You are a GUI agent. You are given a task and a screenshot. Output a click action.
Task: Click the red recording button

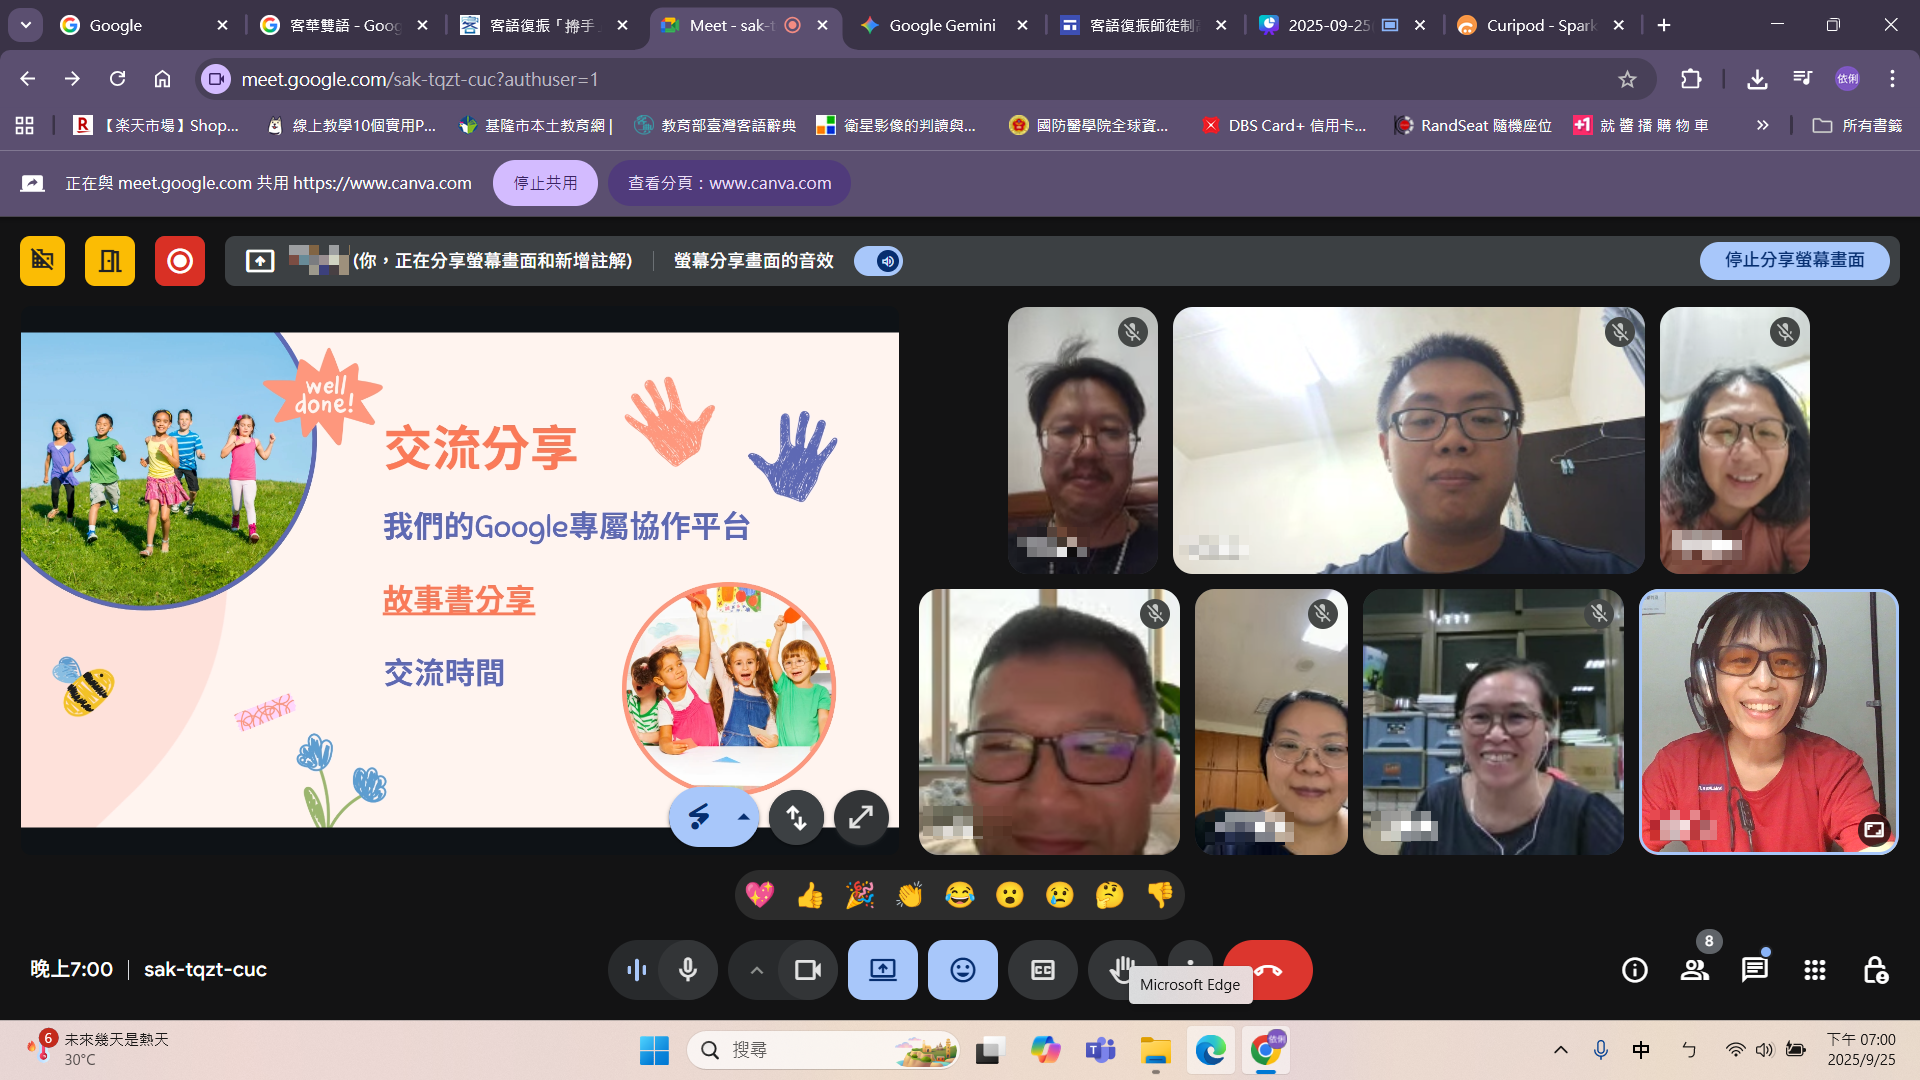point(180,261)
